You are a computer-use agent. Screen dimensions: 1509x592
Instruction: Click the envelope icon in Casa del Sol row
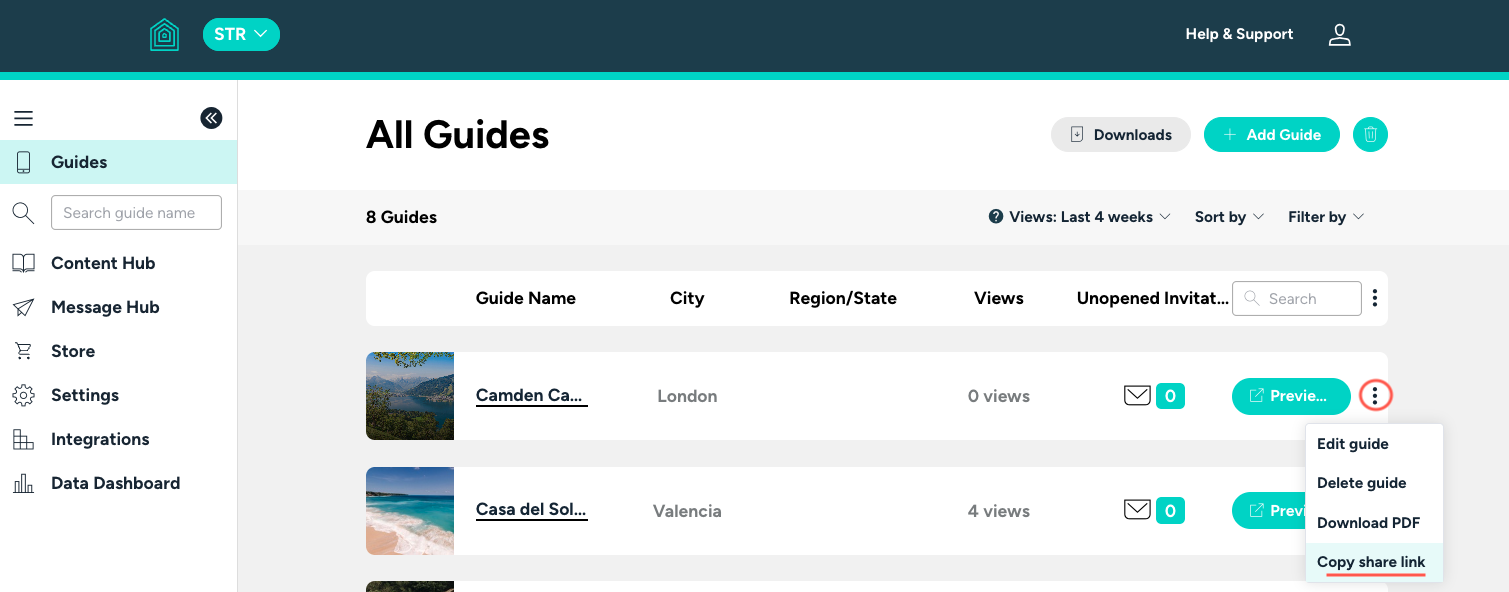click(1137, 510)
